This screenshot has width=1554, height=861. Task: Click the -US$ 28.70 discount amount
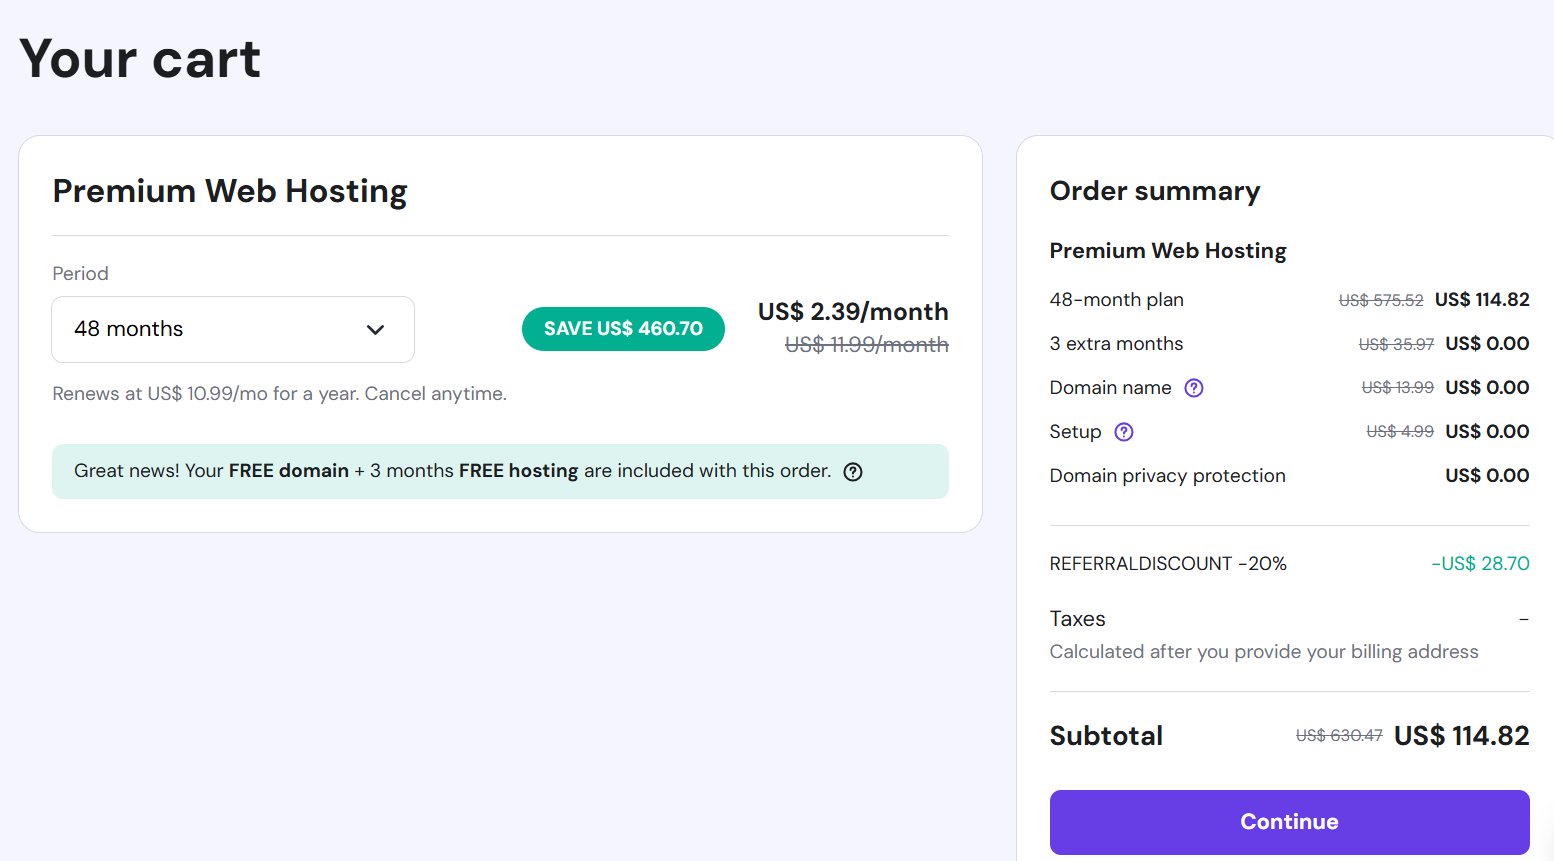(1480, 564)
